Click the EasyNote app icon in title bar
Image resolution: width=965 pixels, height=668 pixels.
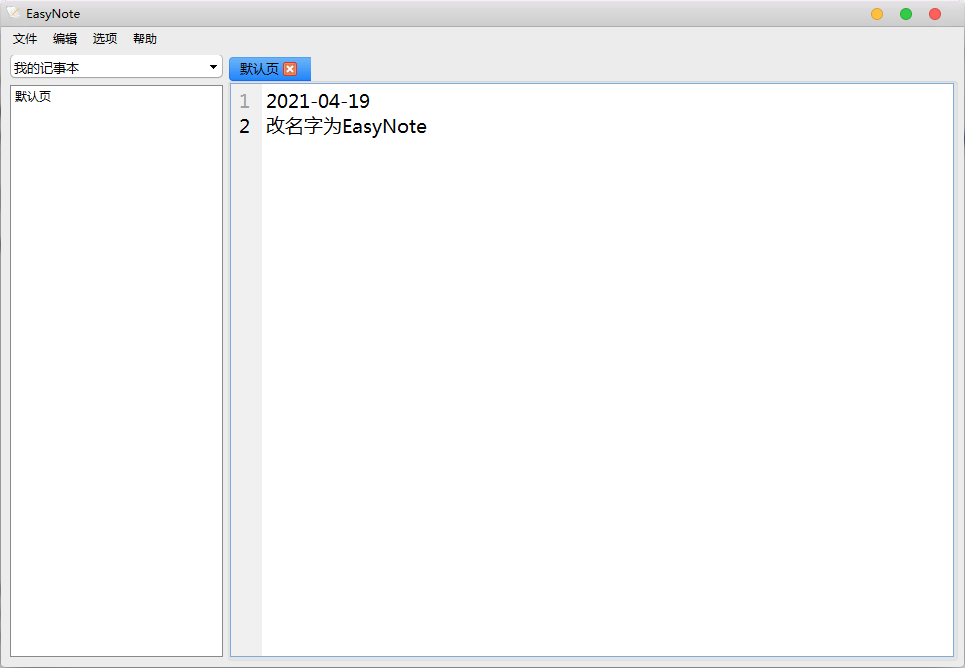(x=14, y=13)
